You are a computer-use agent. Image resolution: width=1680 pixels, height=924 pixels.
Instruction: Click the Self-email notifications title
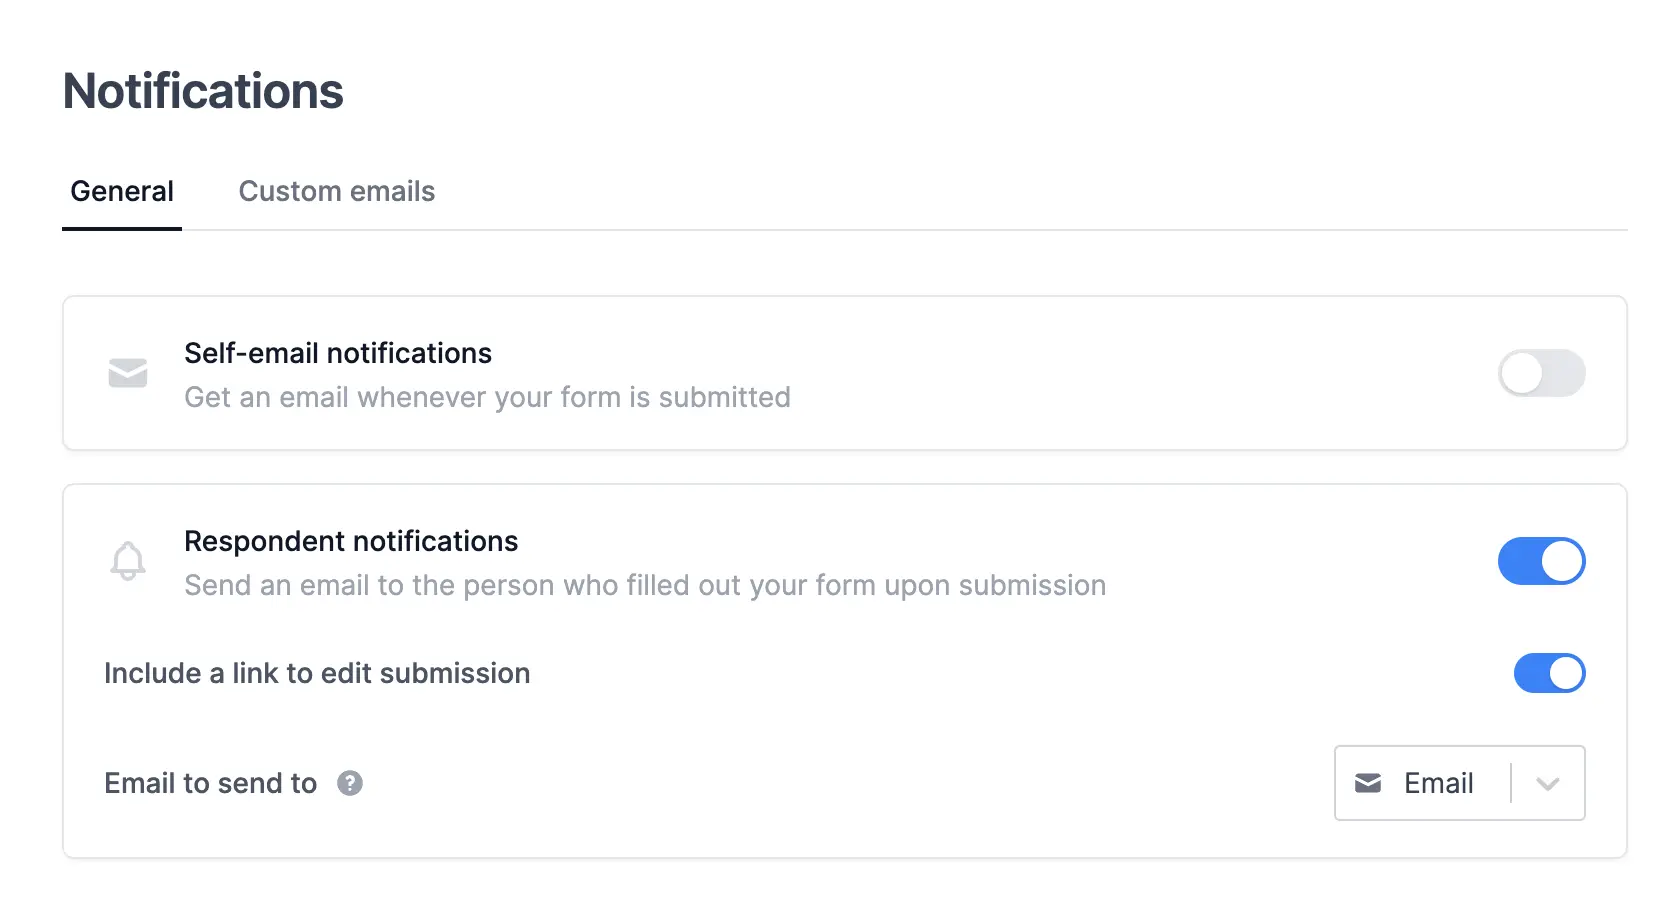(338, 353)
